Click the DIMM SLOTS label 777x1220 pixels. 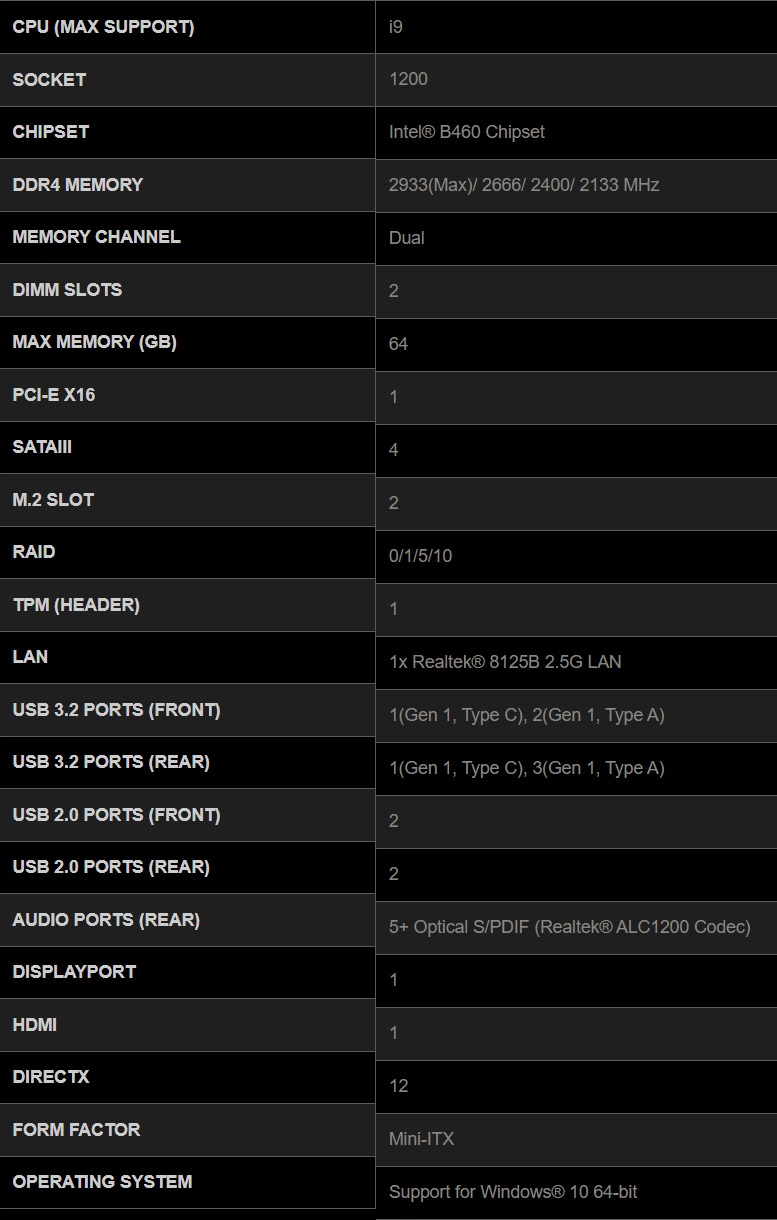point(67,290)
